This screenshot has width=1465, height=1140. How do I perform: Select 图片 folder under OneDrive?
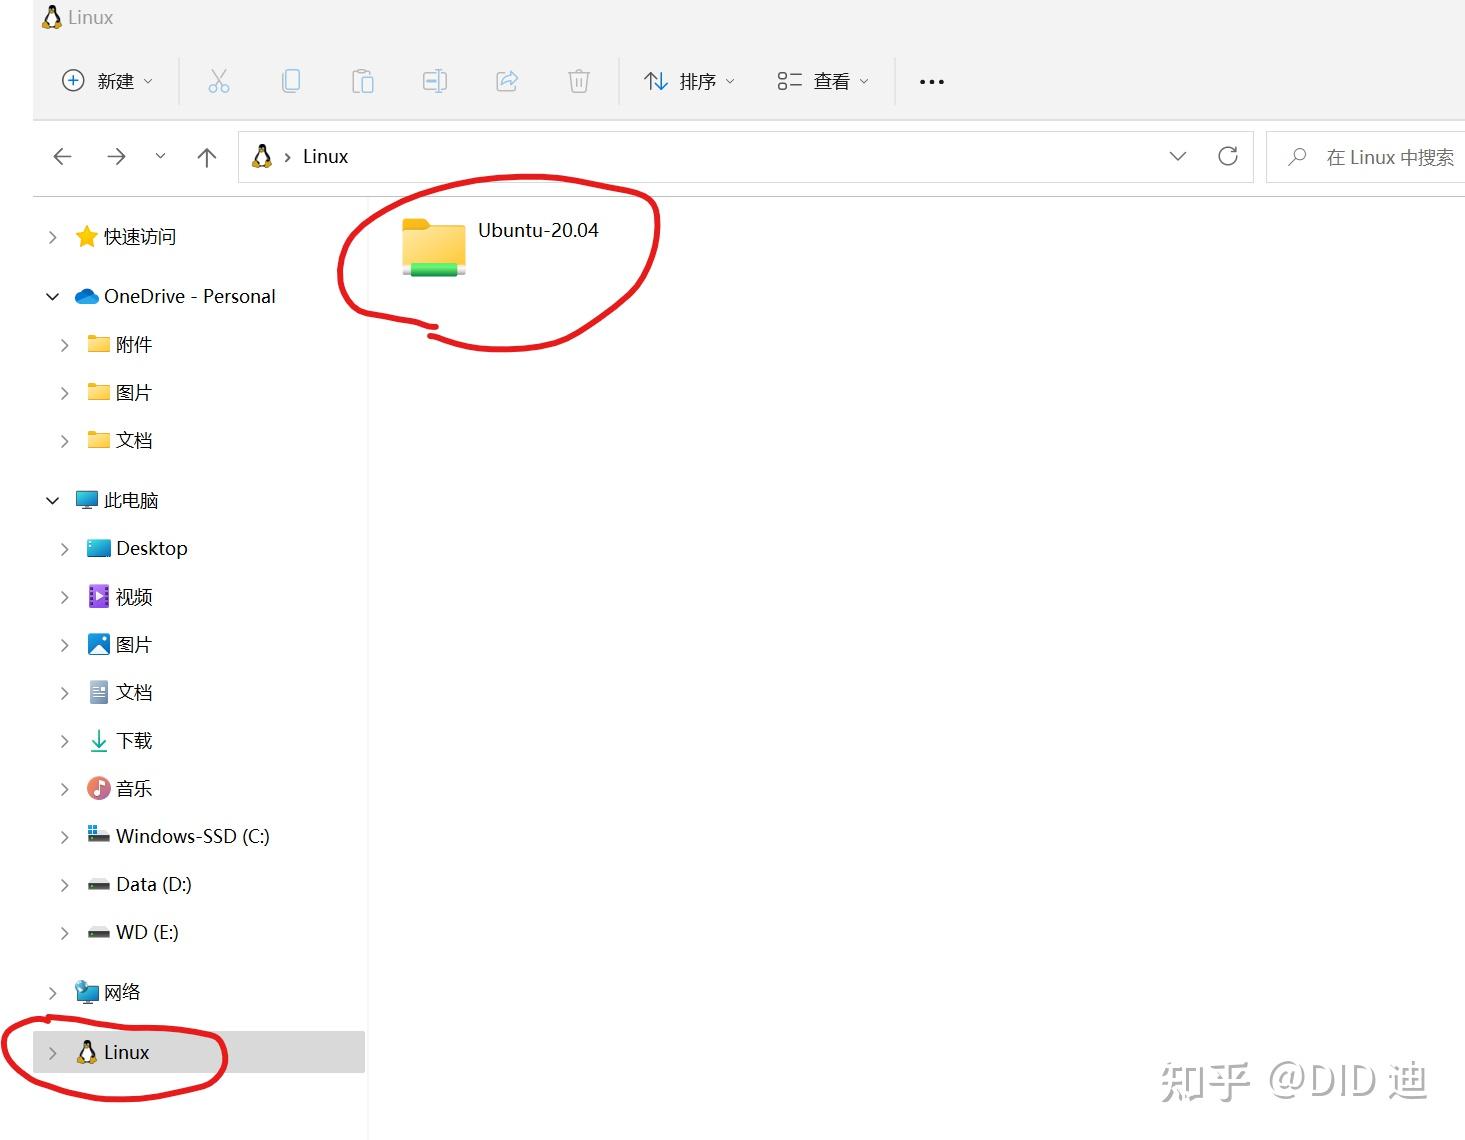(134, 393)
